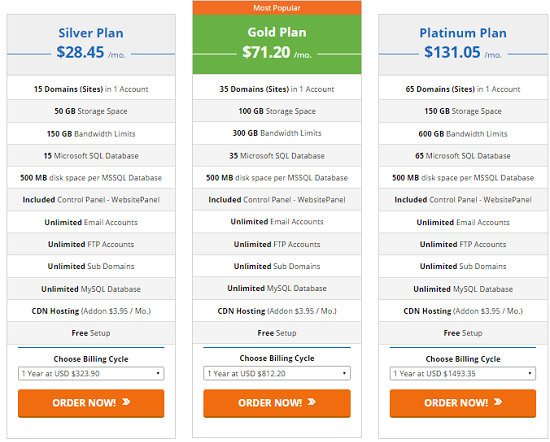
Task: Click the Gold Plan green header
Action: [x=277, y=44]
